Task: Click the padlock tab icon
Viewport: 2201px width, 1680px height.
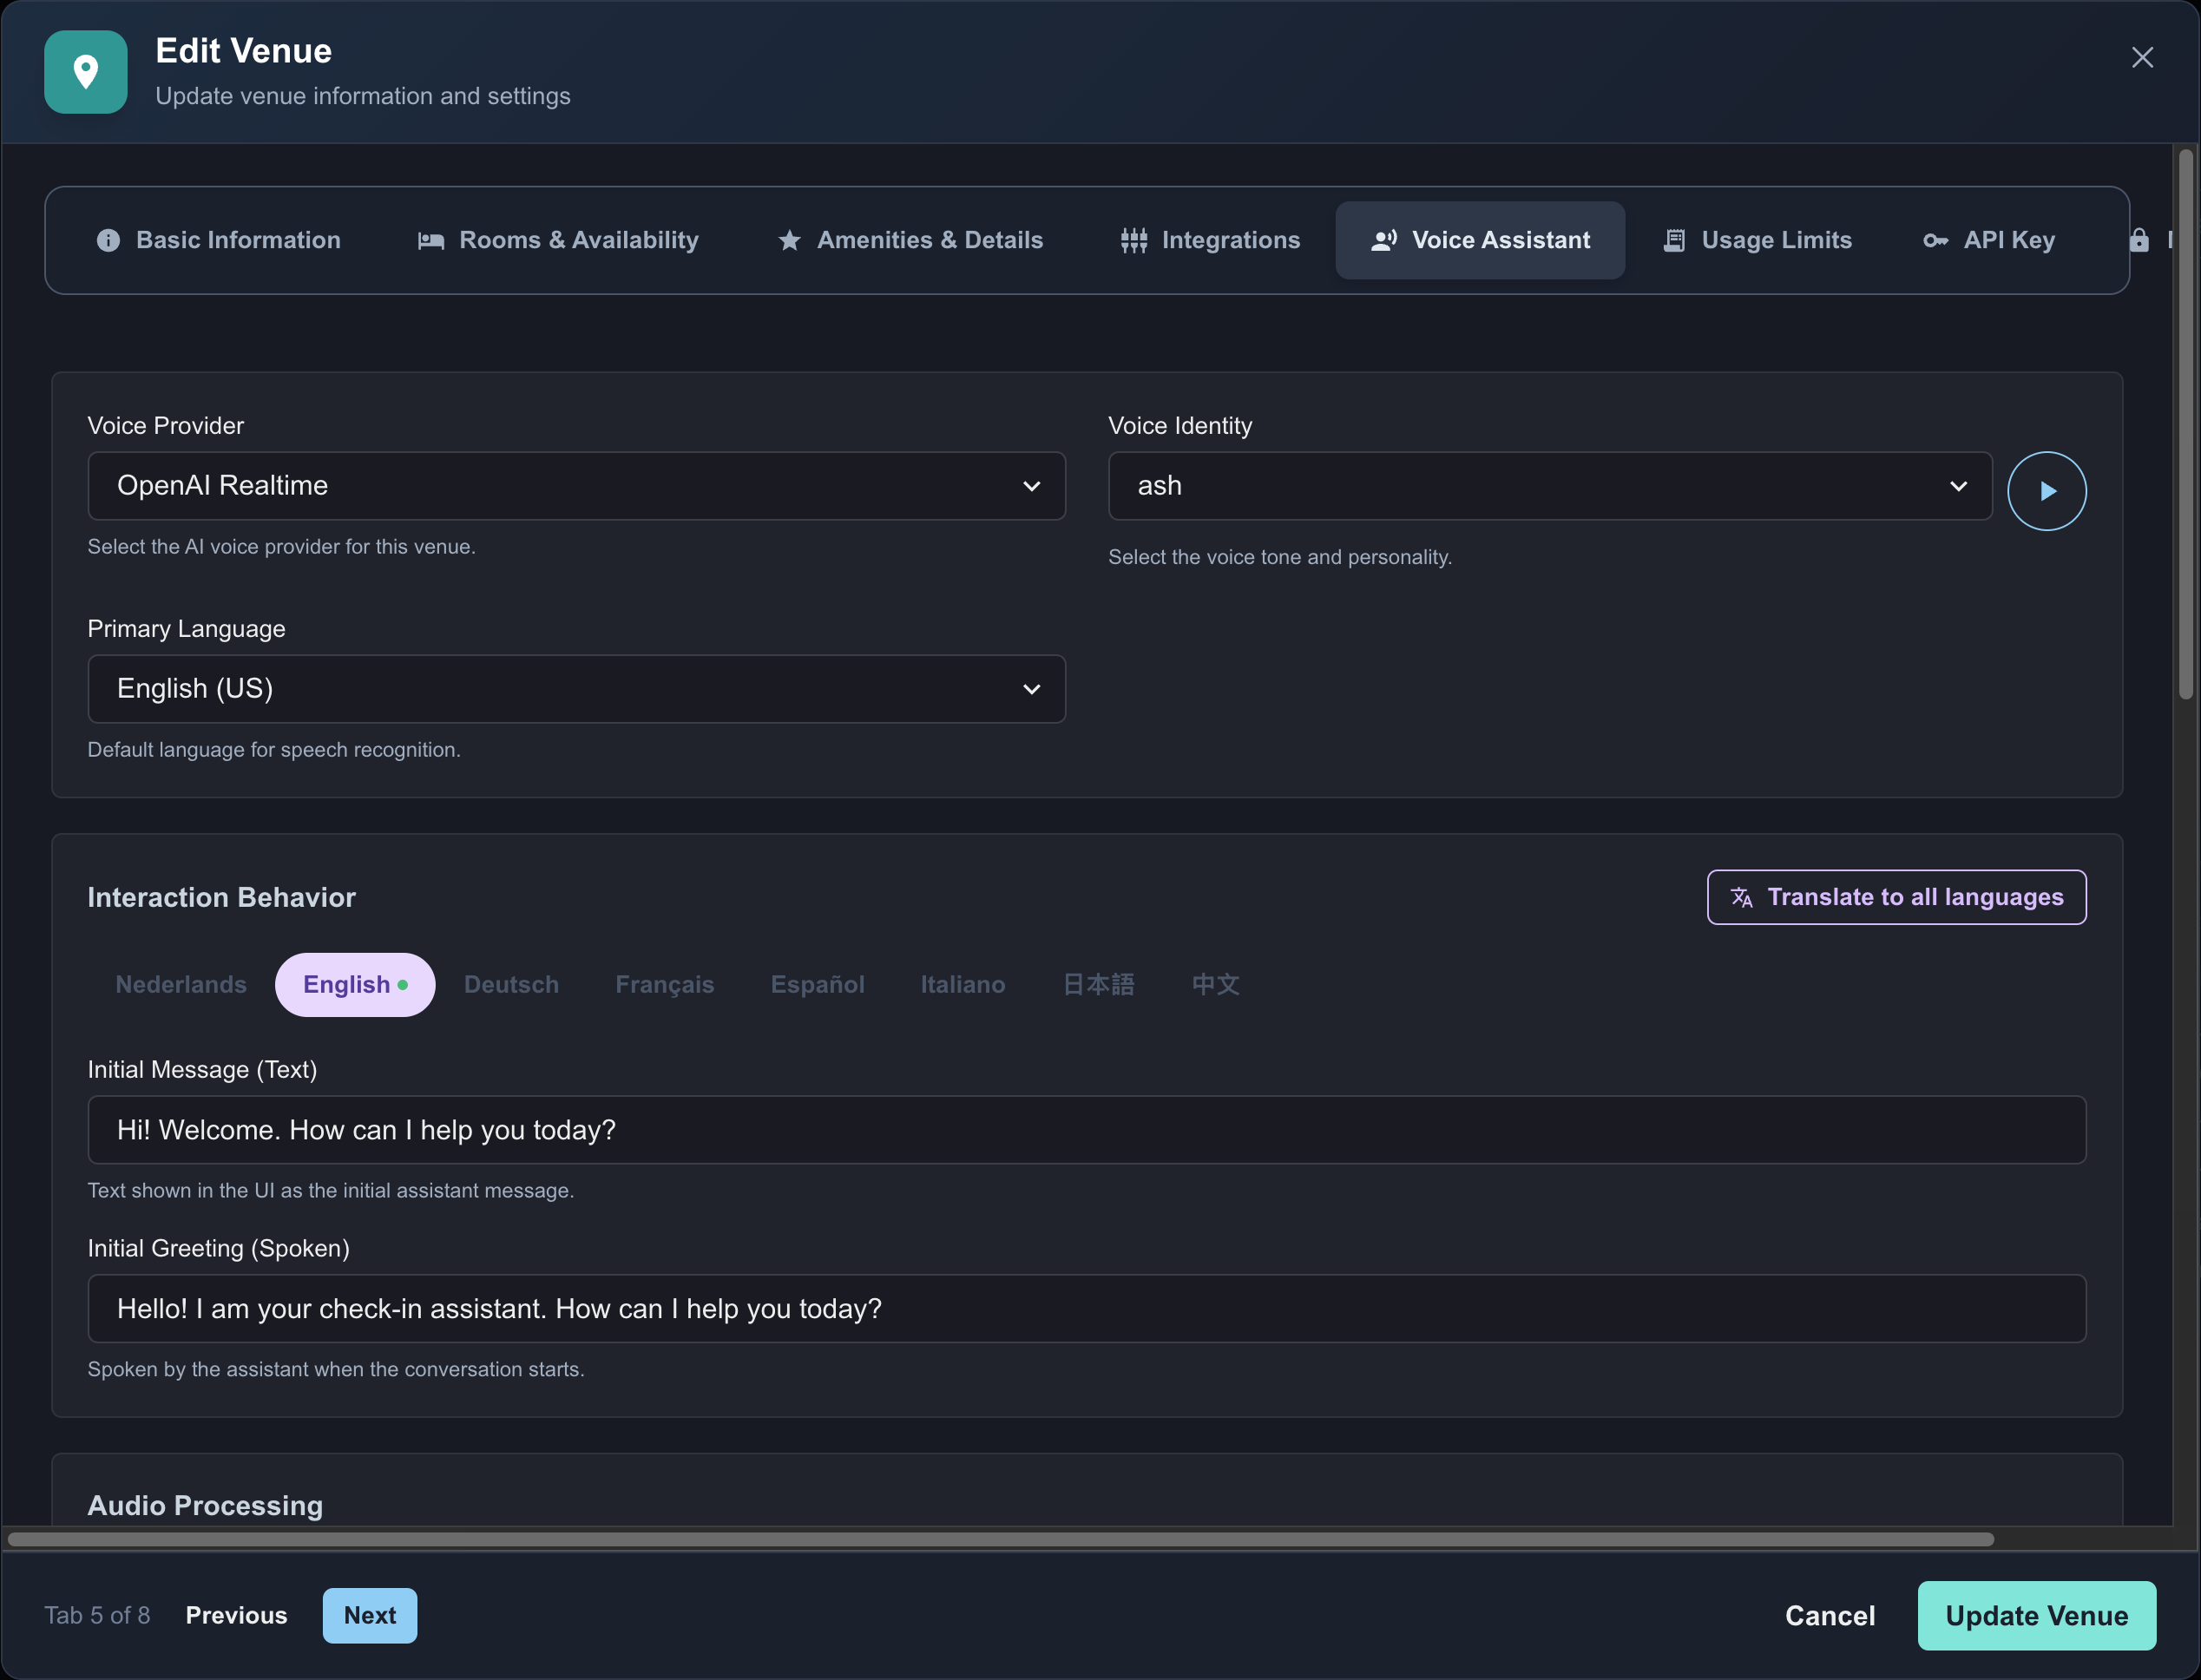Action: (x=2139, y=240)
